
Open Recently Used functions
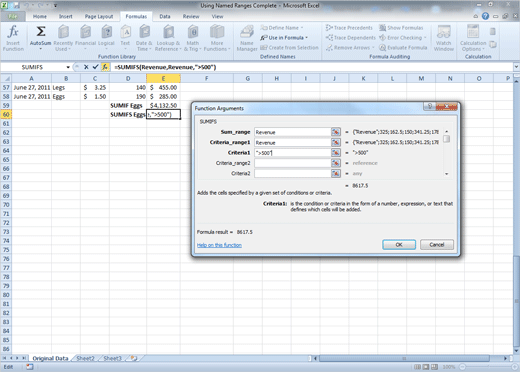pos(63,38)
